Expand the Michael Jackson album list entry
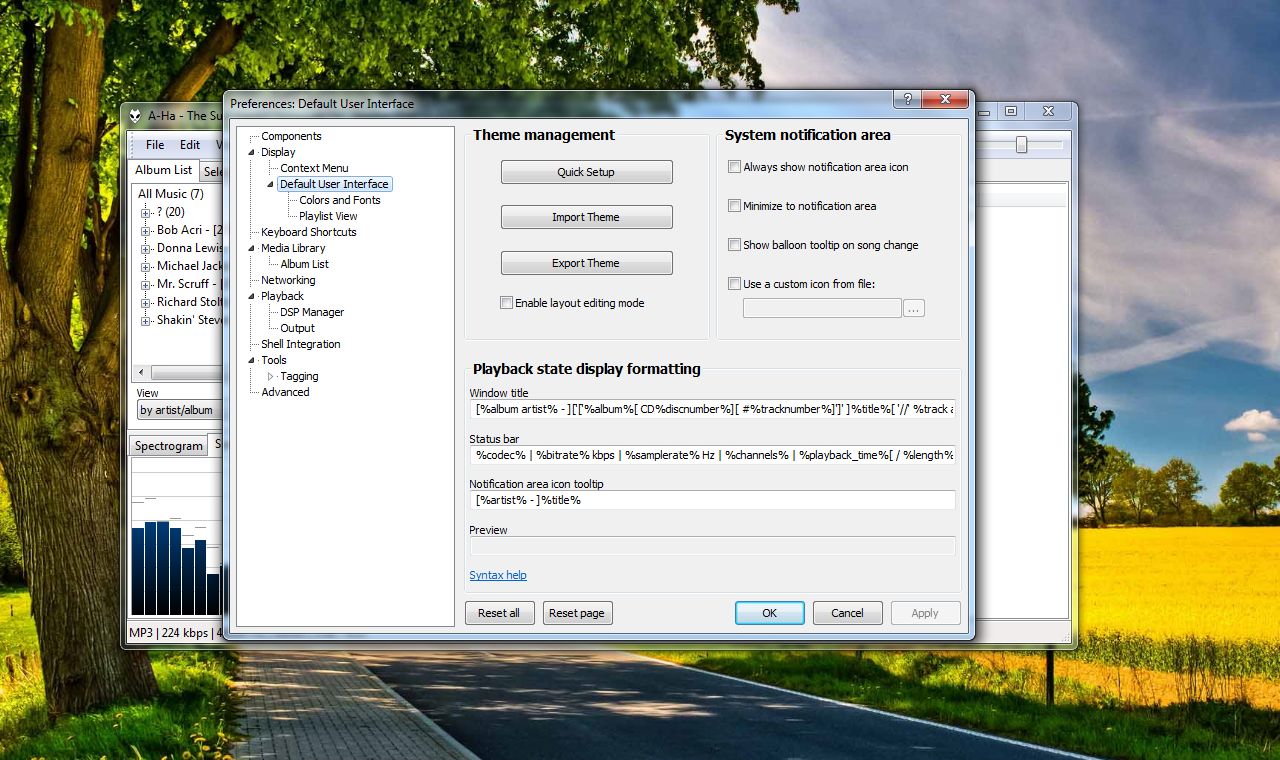This screenshot has width=1280, height=760. (146, 266)
